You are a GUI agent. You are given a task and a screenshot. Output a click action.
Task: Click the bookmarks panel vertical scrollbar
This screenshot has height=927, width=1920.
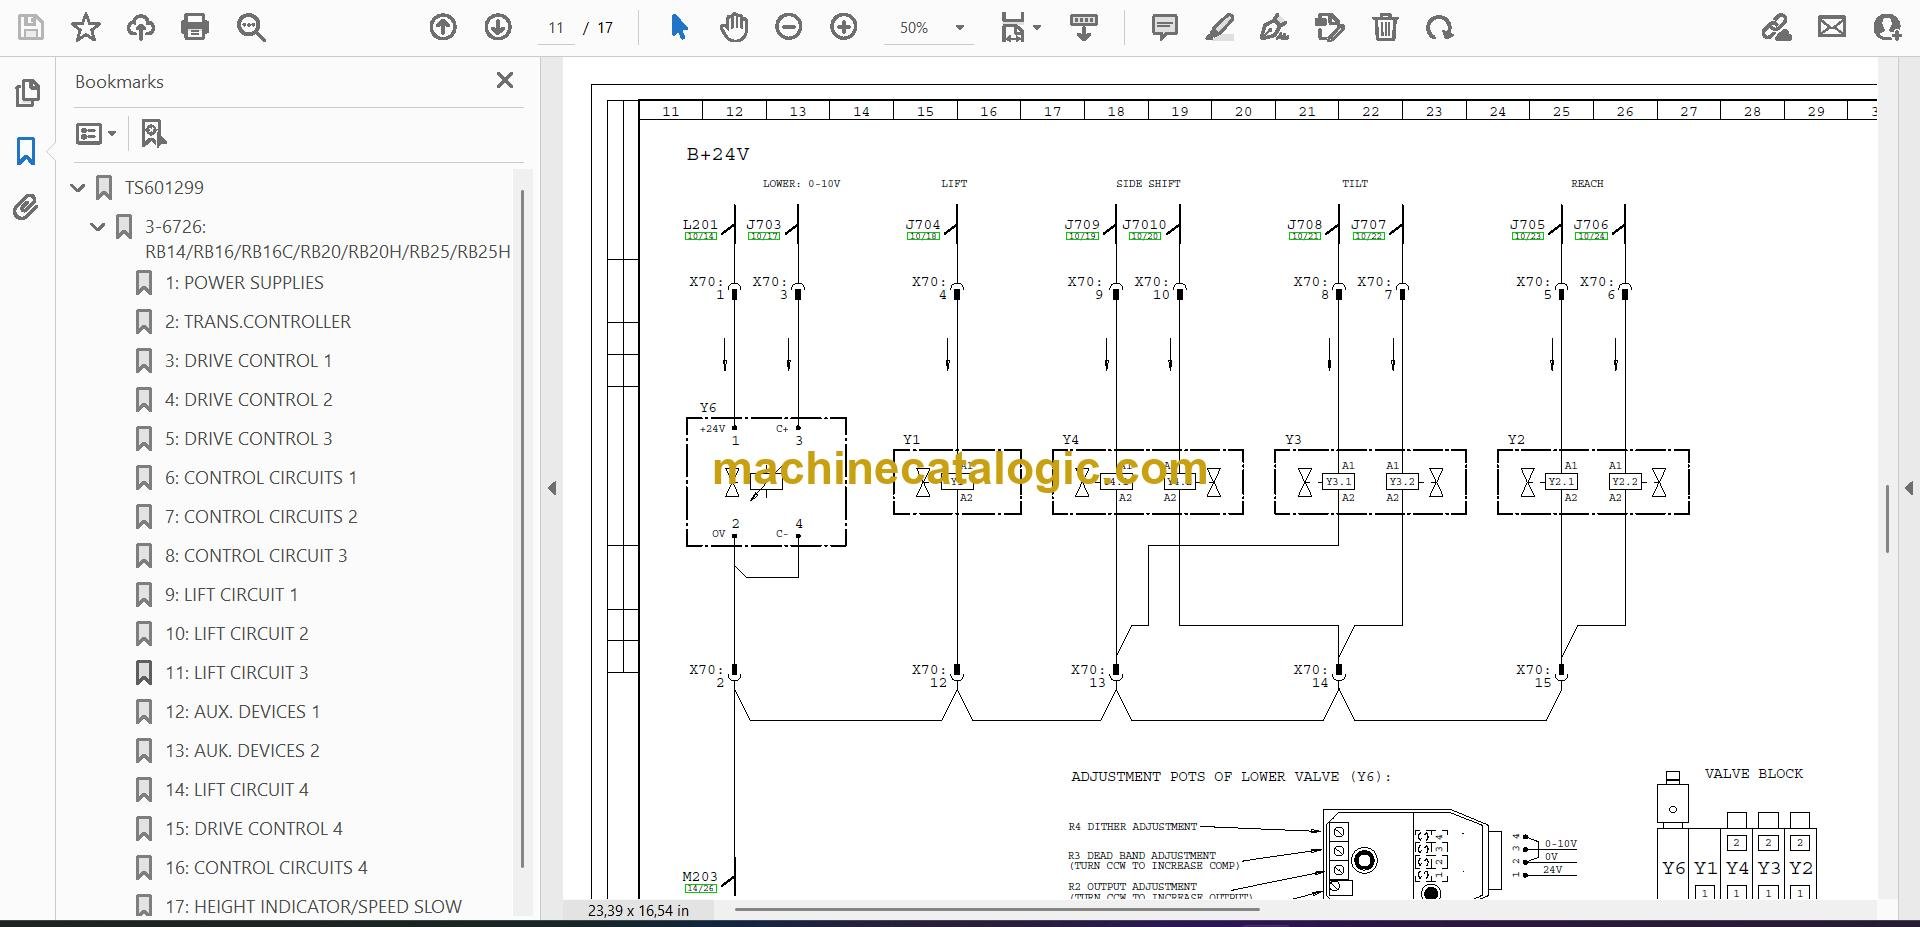click(522, 527)
